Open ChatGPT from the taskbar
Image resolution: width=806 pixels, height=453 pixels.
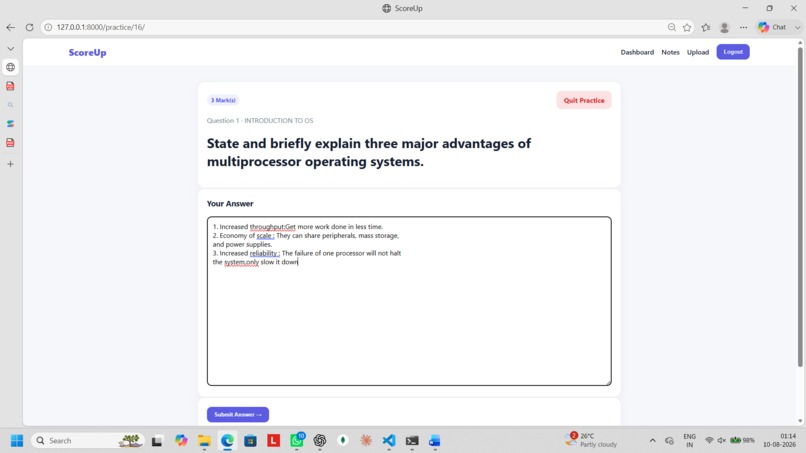(x=320, y=441)
